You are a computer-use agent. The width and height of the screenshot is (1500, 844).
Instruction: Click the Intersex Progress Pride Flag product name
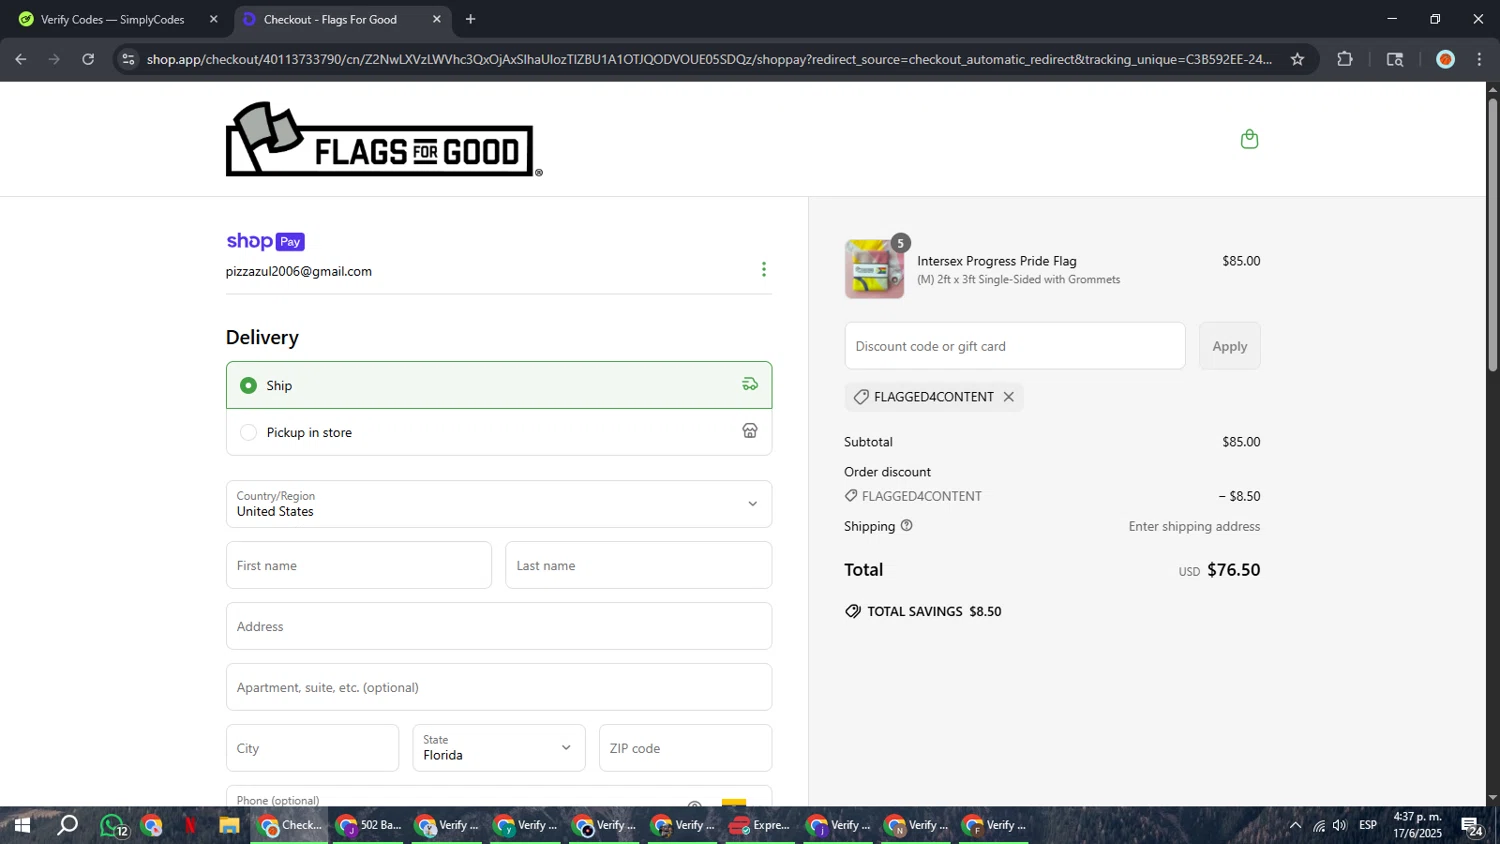[x=997, y=261]
